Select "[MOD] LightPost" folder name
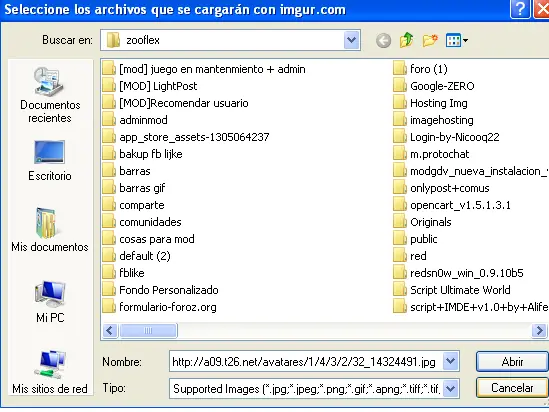Image resolution: width=549 pixels, height=412 pixels. point(158,86)
